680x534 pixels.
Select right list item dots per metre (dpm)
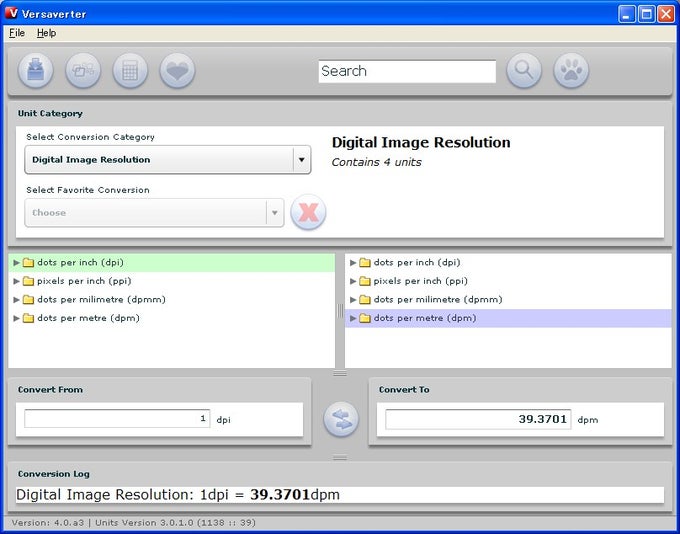(508, 318)
